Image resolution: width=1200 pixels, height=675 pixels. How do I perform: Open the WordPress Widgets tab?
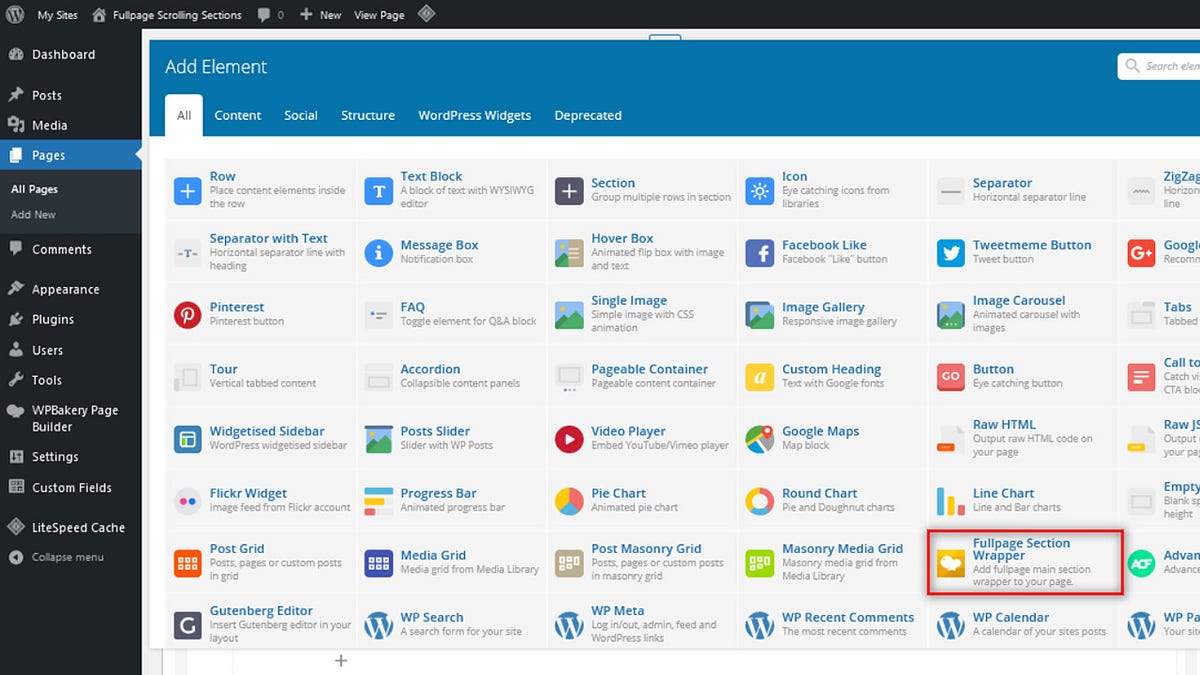pyautogui.click(x=475, y=115)
